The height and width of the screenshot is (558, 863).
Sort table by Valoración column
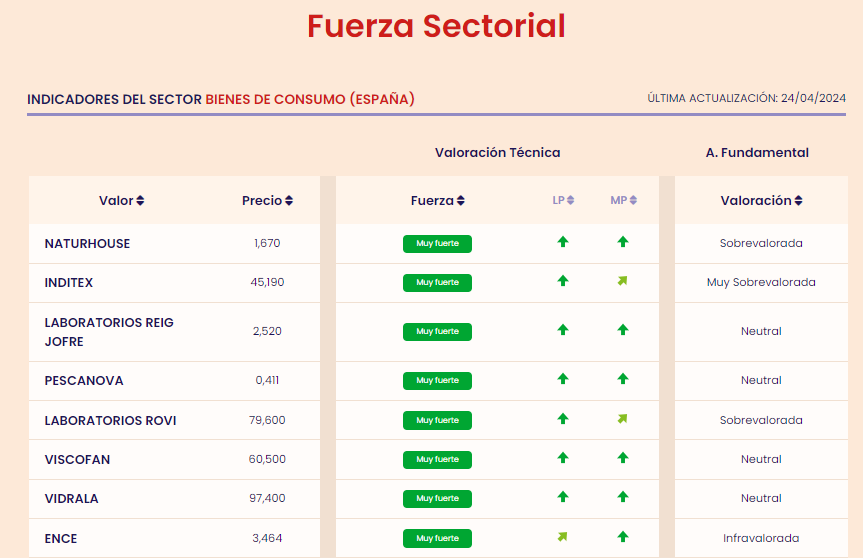pos(761,201)
